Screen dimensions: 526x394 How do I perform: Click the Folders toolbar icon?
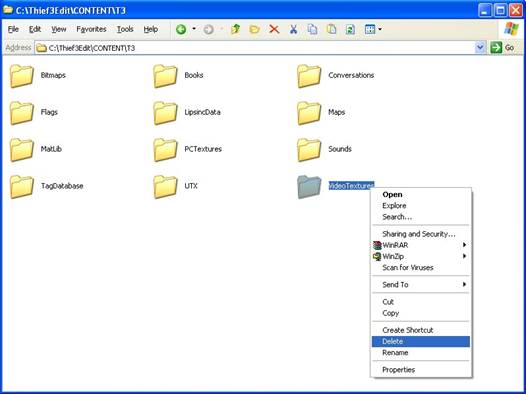pyautogui.click(x=254, y=30)
